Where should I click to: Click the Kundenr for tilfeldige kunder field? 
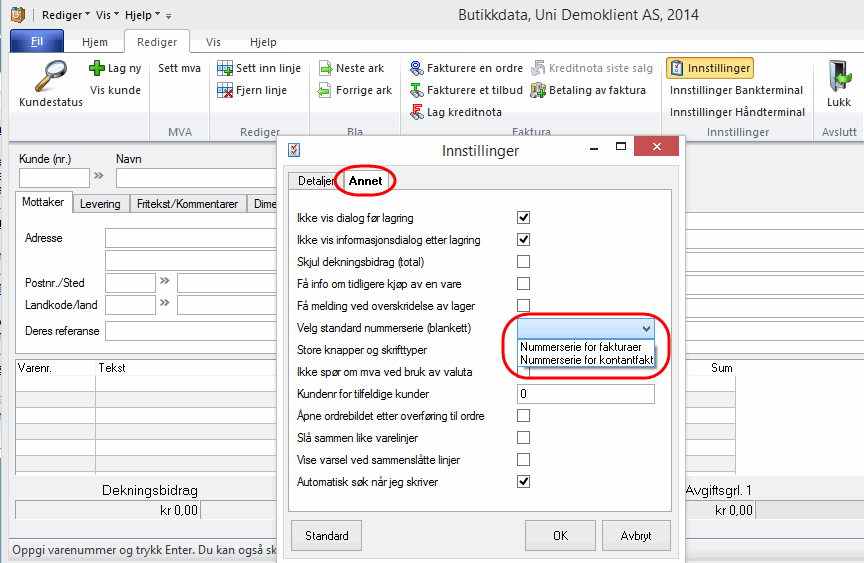(585, 394)
